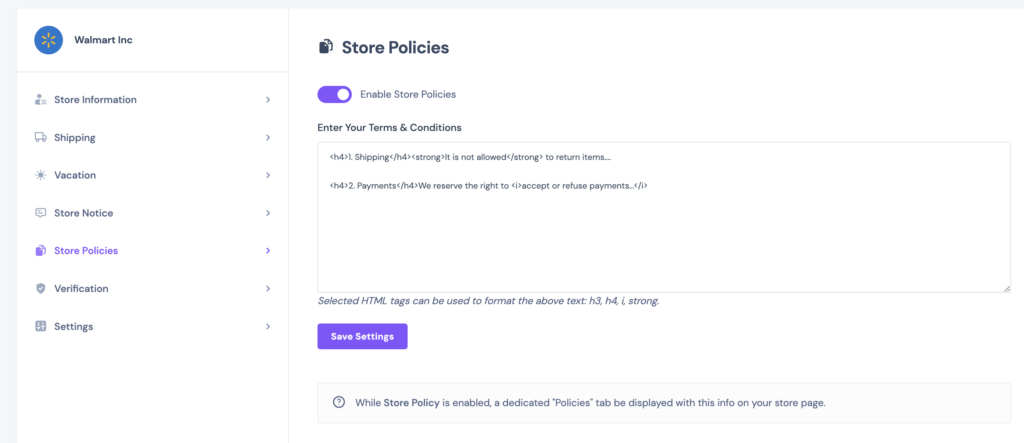Expand the Settings chevron arrow
The image size is (1024, 443).
tap(268, 326)
